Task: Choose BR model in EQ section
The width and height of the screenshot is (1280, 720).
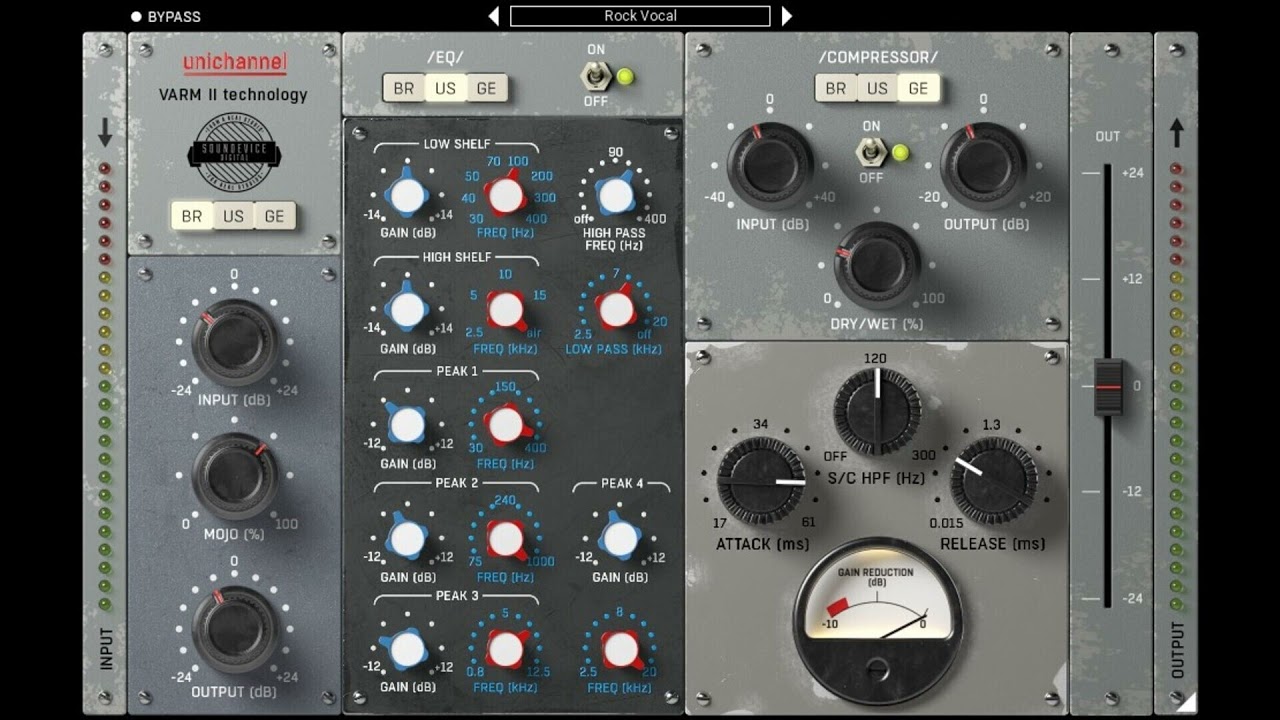Action: click(x=404, y=88)
